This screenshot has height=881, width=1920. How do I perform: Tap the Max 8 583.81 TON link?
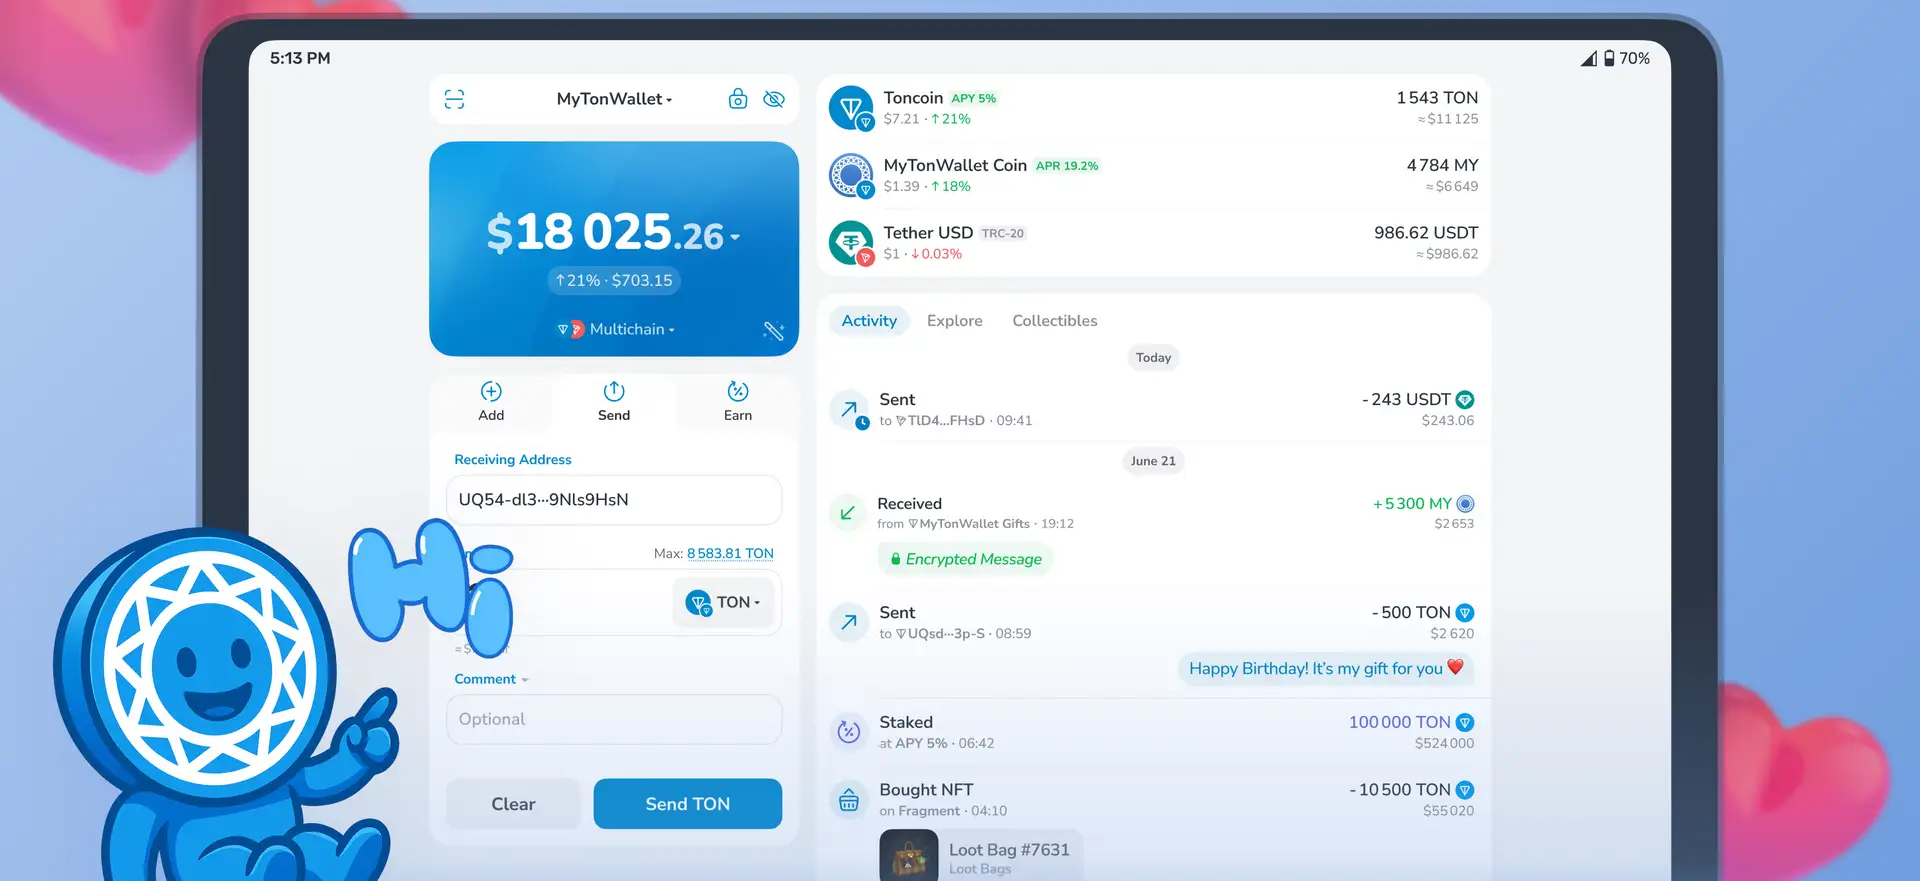pos(730,553)
